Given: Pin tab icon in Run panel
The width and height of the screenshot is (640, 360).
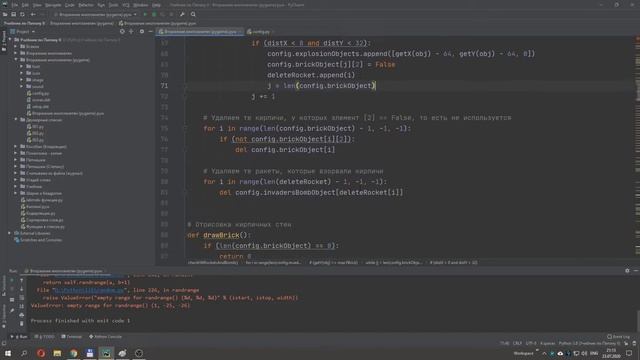Looking at the screenshot, I should click(x=12, y=311).
